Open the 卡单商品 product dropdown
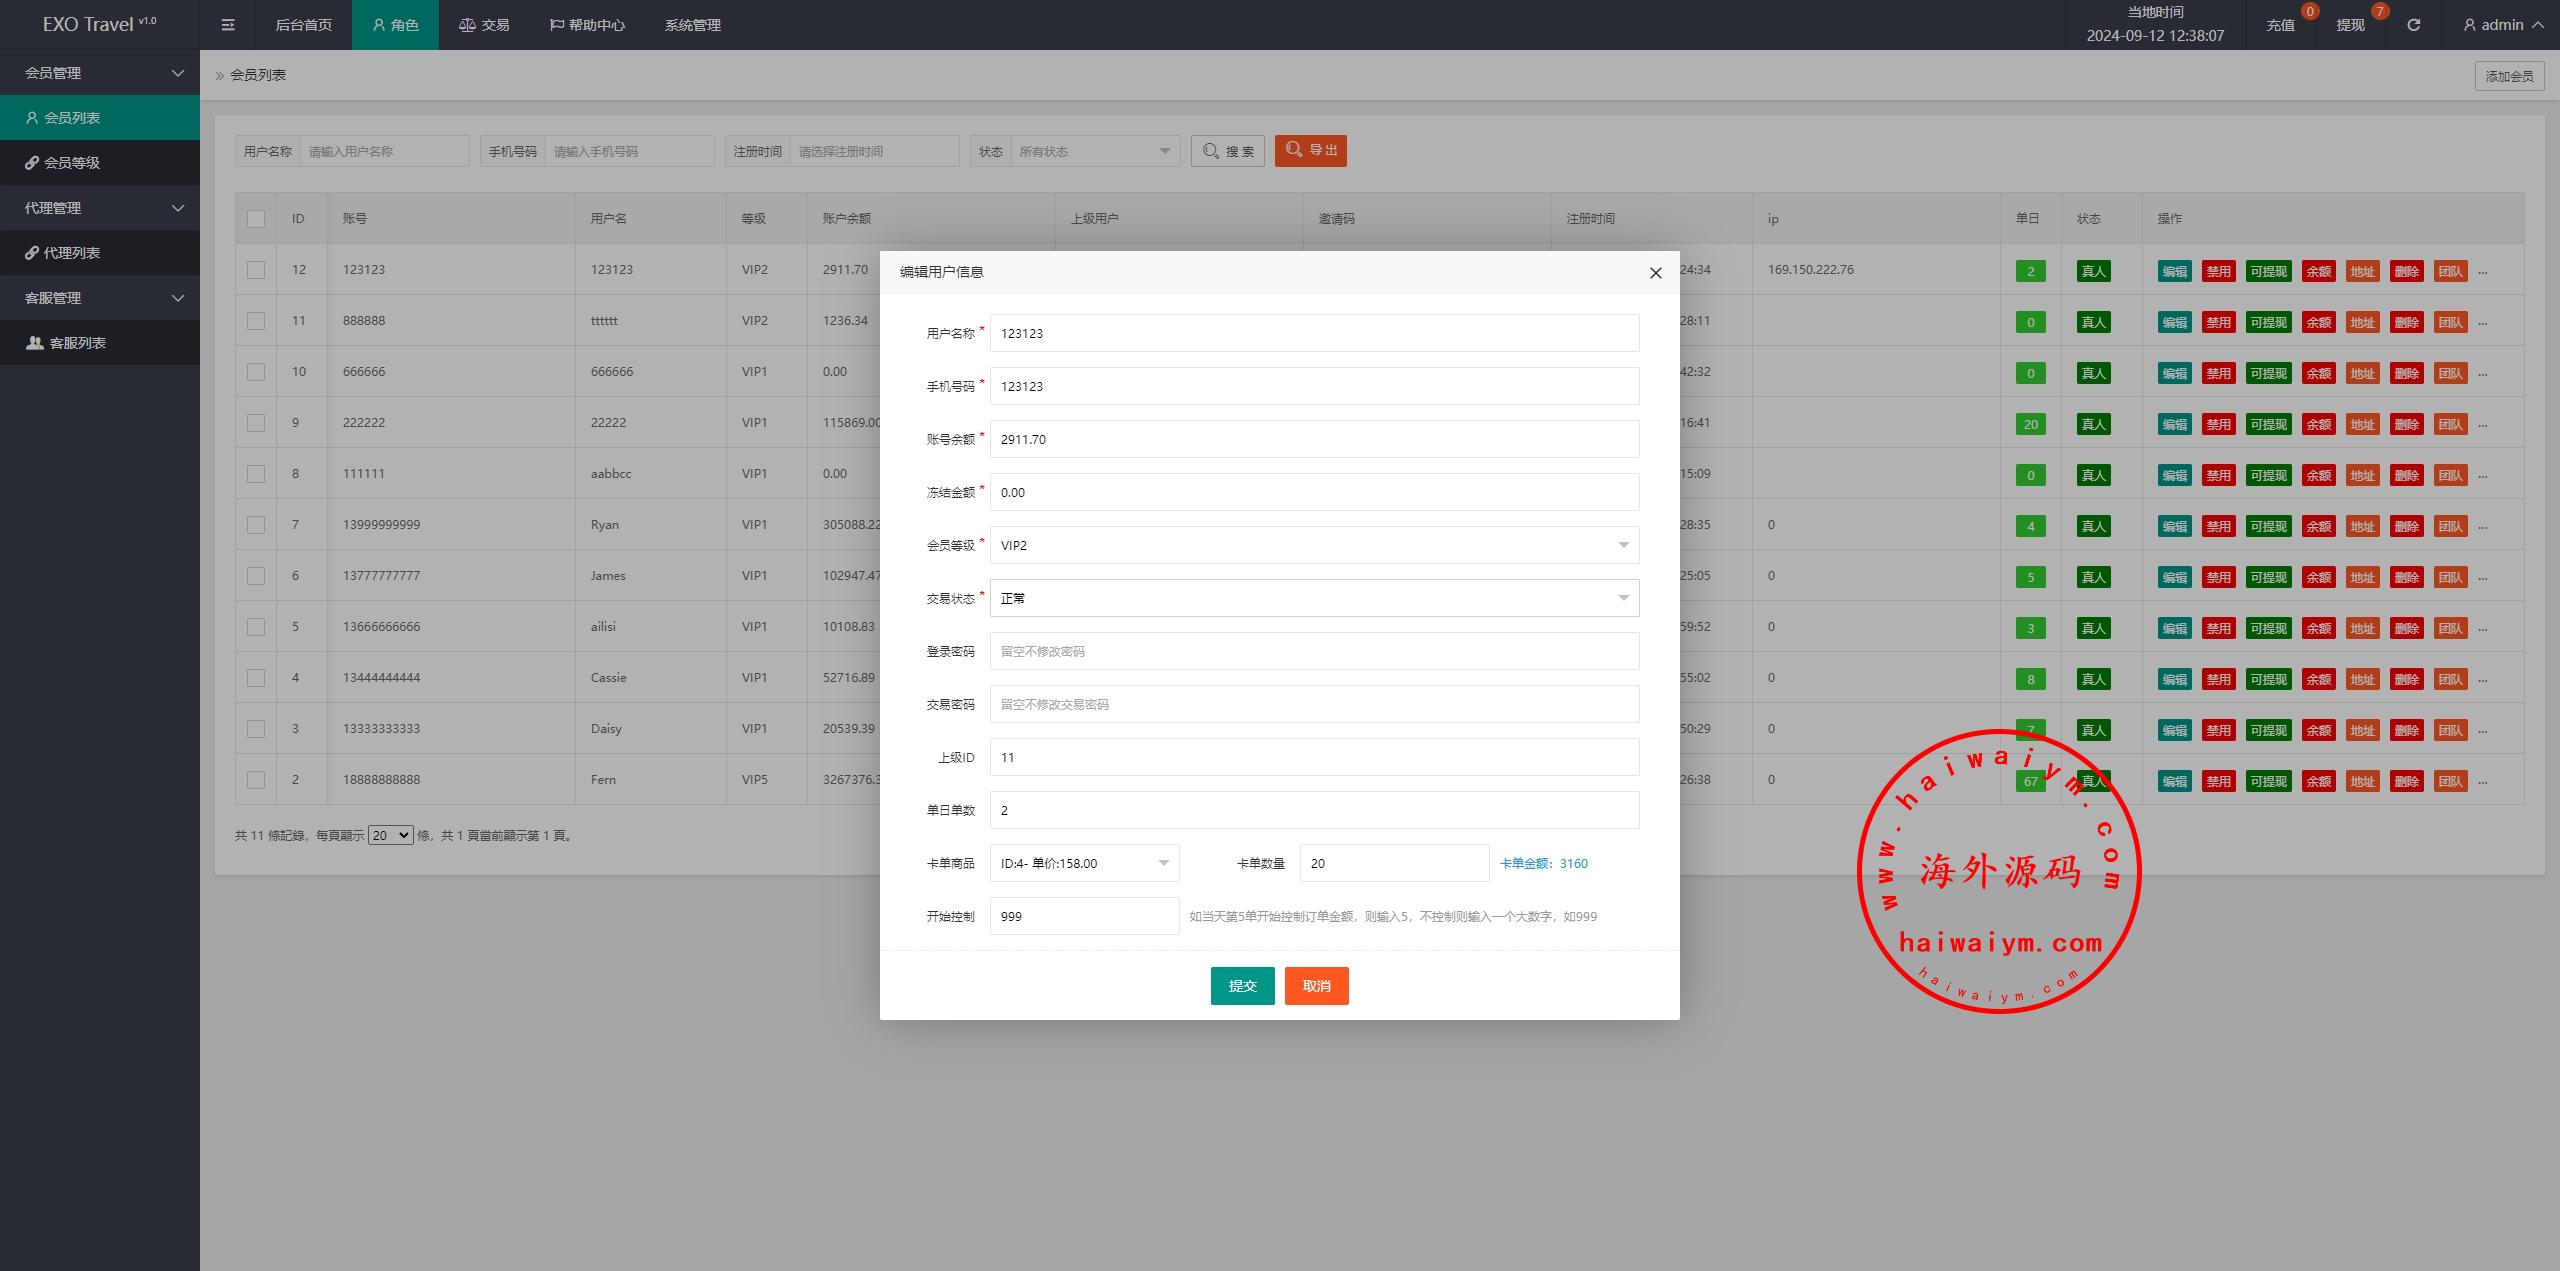 1084,863
